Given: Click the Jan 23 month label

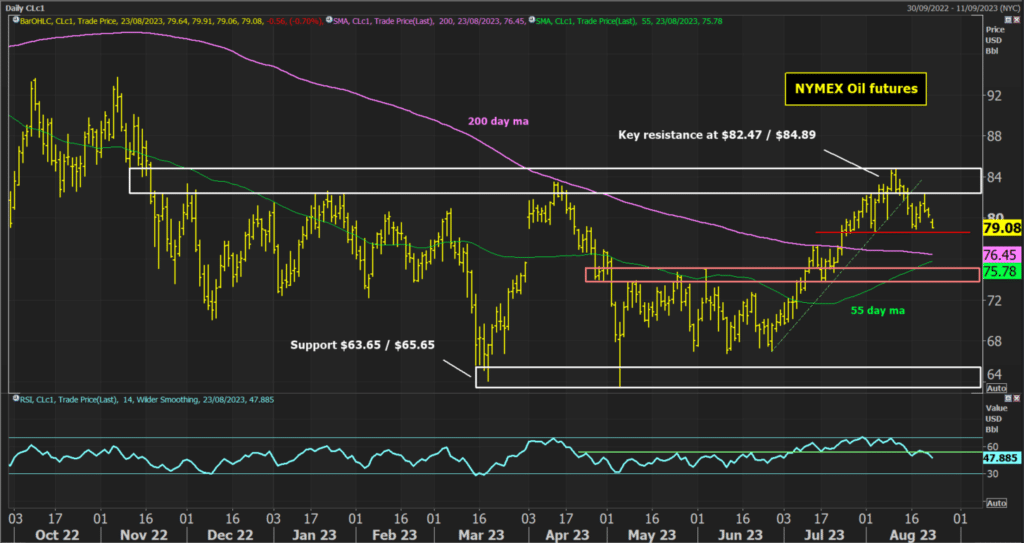Looking at the screenshot, I should 315,535.
